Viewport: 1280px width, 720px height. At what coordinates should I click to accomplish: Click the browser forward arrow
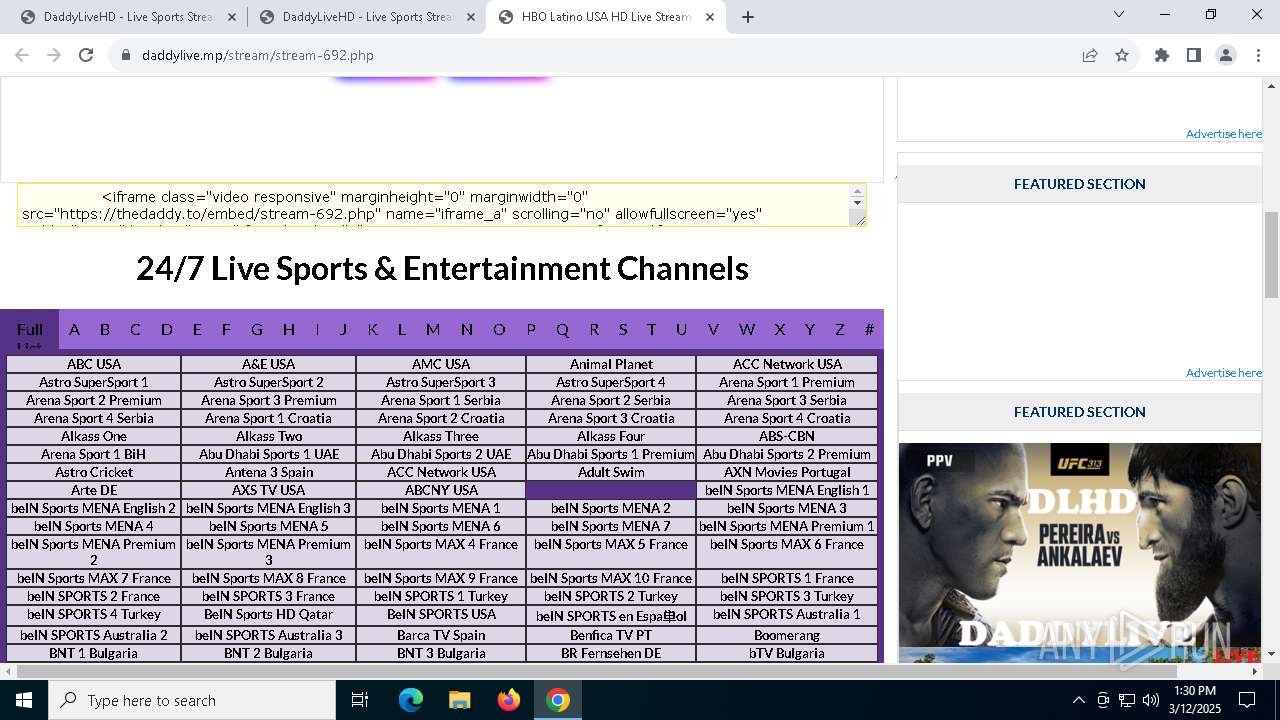pyautogui.click(x=54, y=55)
